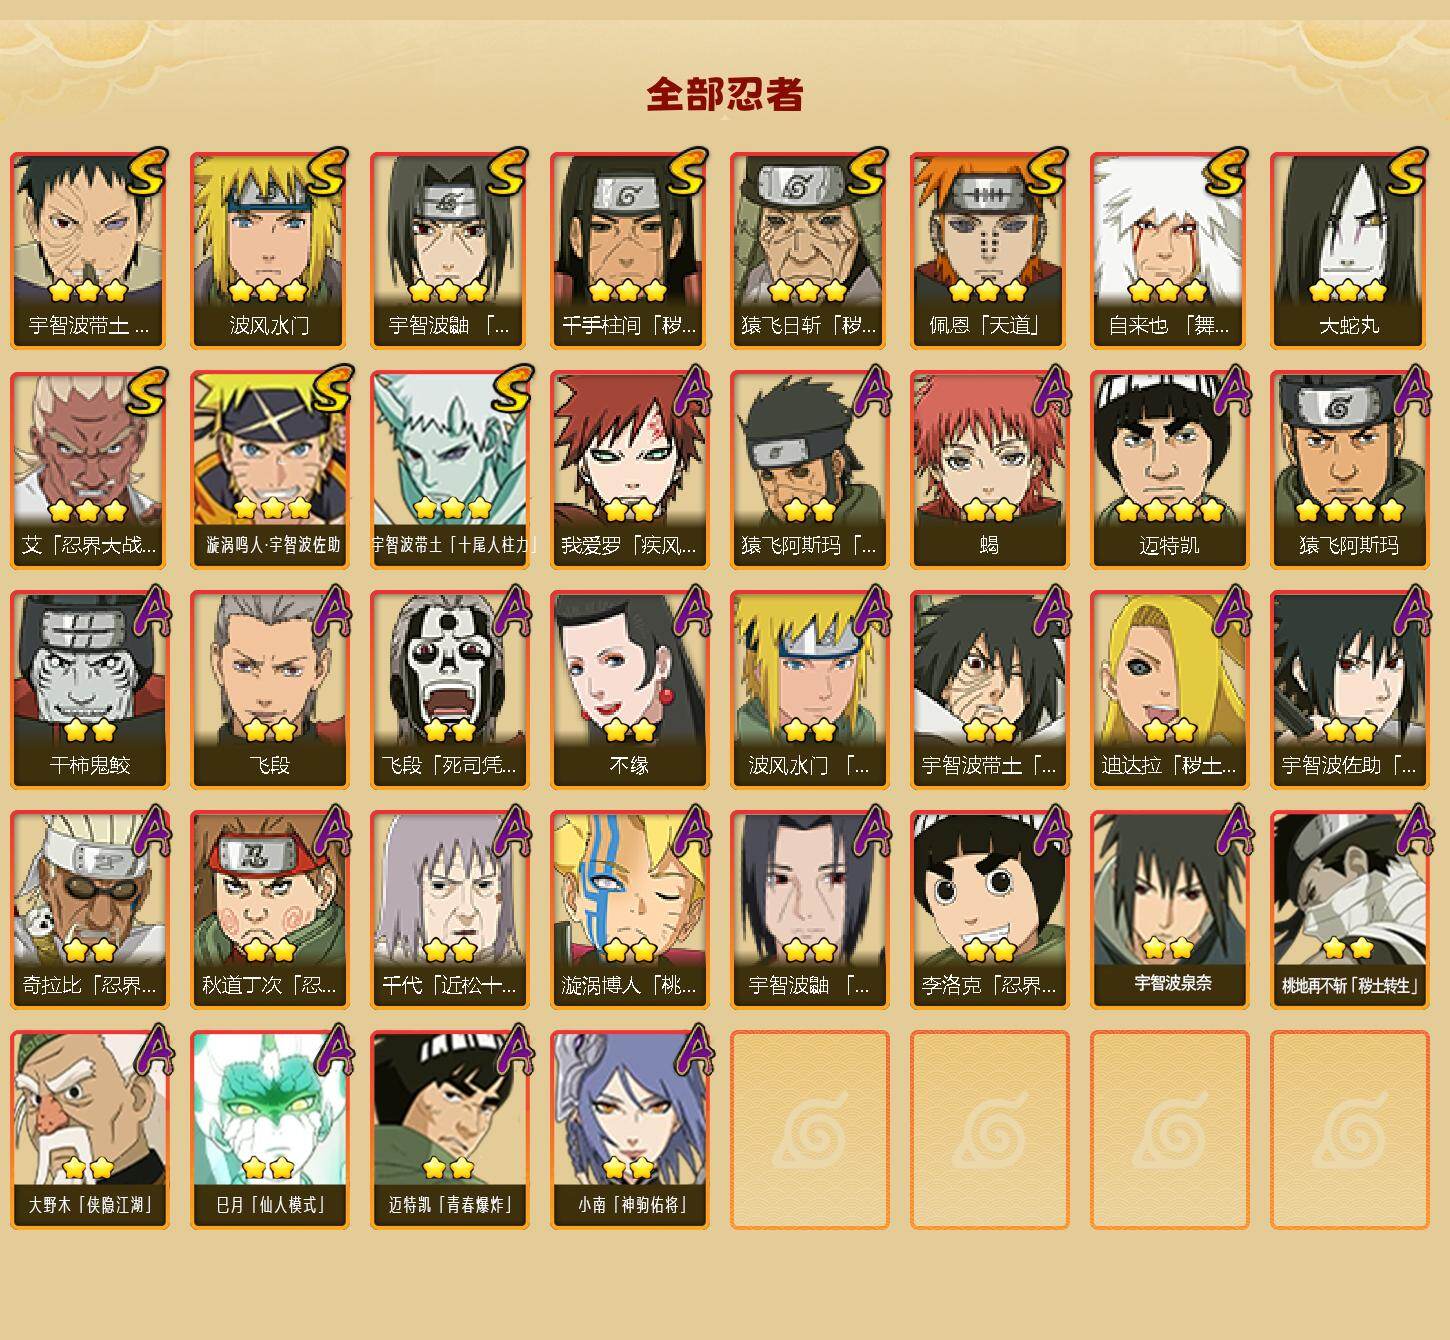
Task: Select the 波风水门 S-rank ninja card
Action: pos(269,250)
